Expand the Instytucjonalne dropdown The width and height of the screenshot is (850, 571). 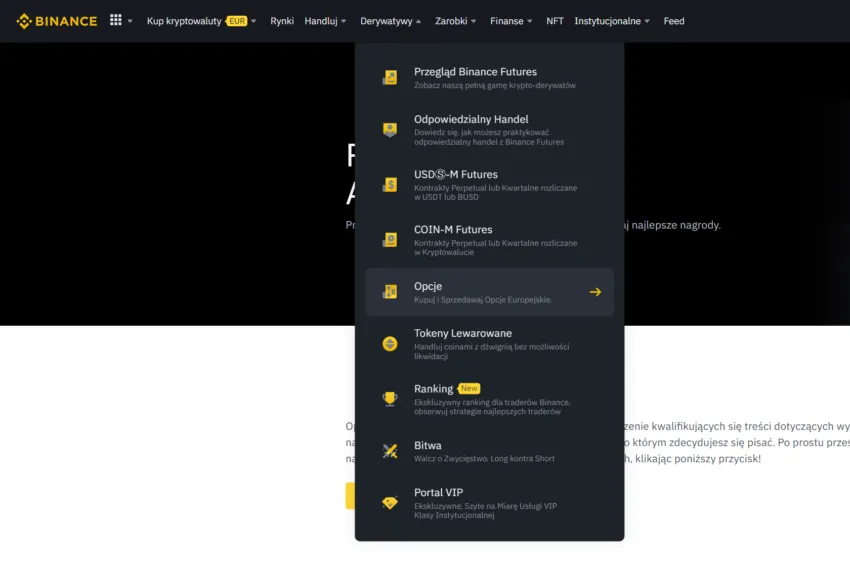pyautogui.click(x=612, y=21)
